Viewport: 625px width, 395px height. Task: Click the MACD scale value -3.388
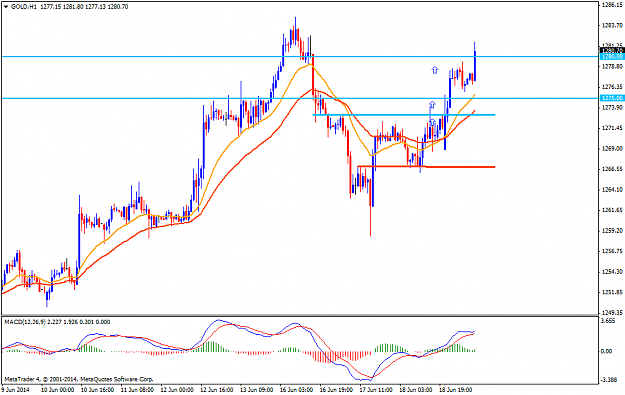click(x=608, y=379)
